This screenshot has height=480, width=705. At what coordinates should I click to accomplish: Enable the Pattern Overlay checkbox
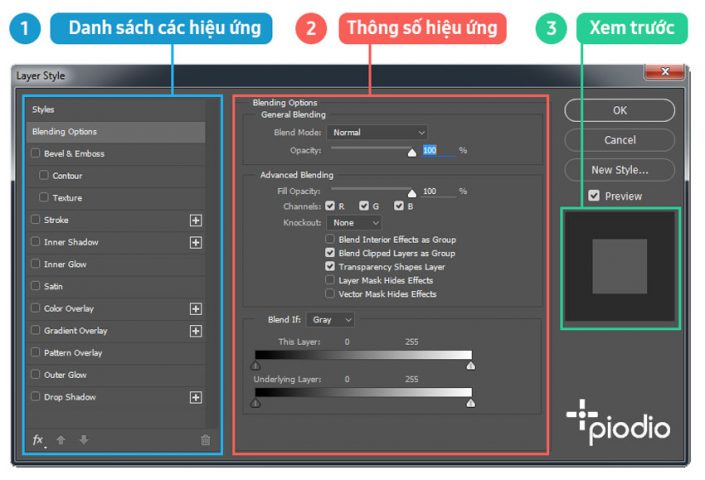[x=36, y=352]
